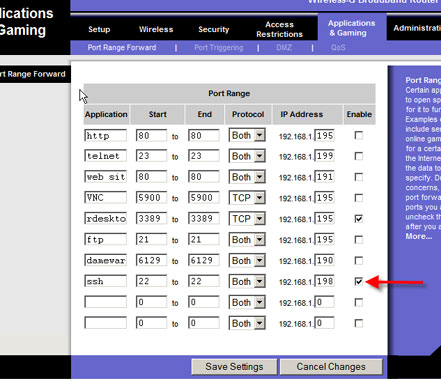The height and width of the screenshot is (381, 441).
Task: Click the Save Settings button
Action: coord(234,367)
